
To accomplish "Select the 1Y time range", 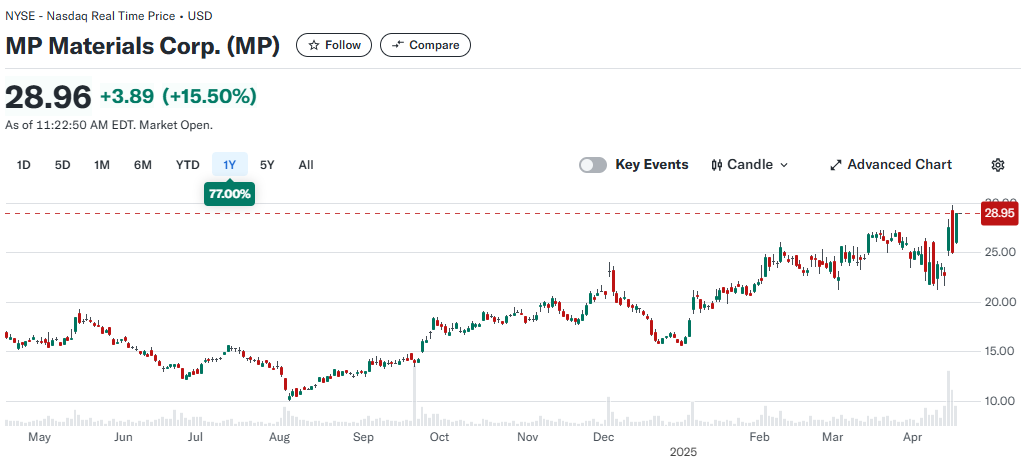I will [229, 165].
